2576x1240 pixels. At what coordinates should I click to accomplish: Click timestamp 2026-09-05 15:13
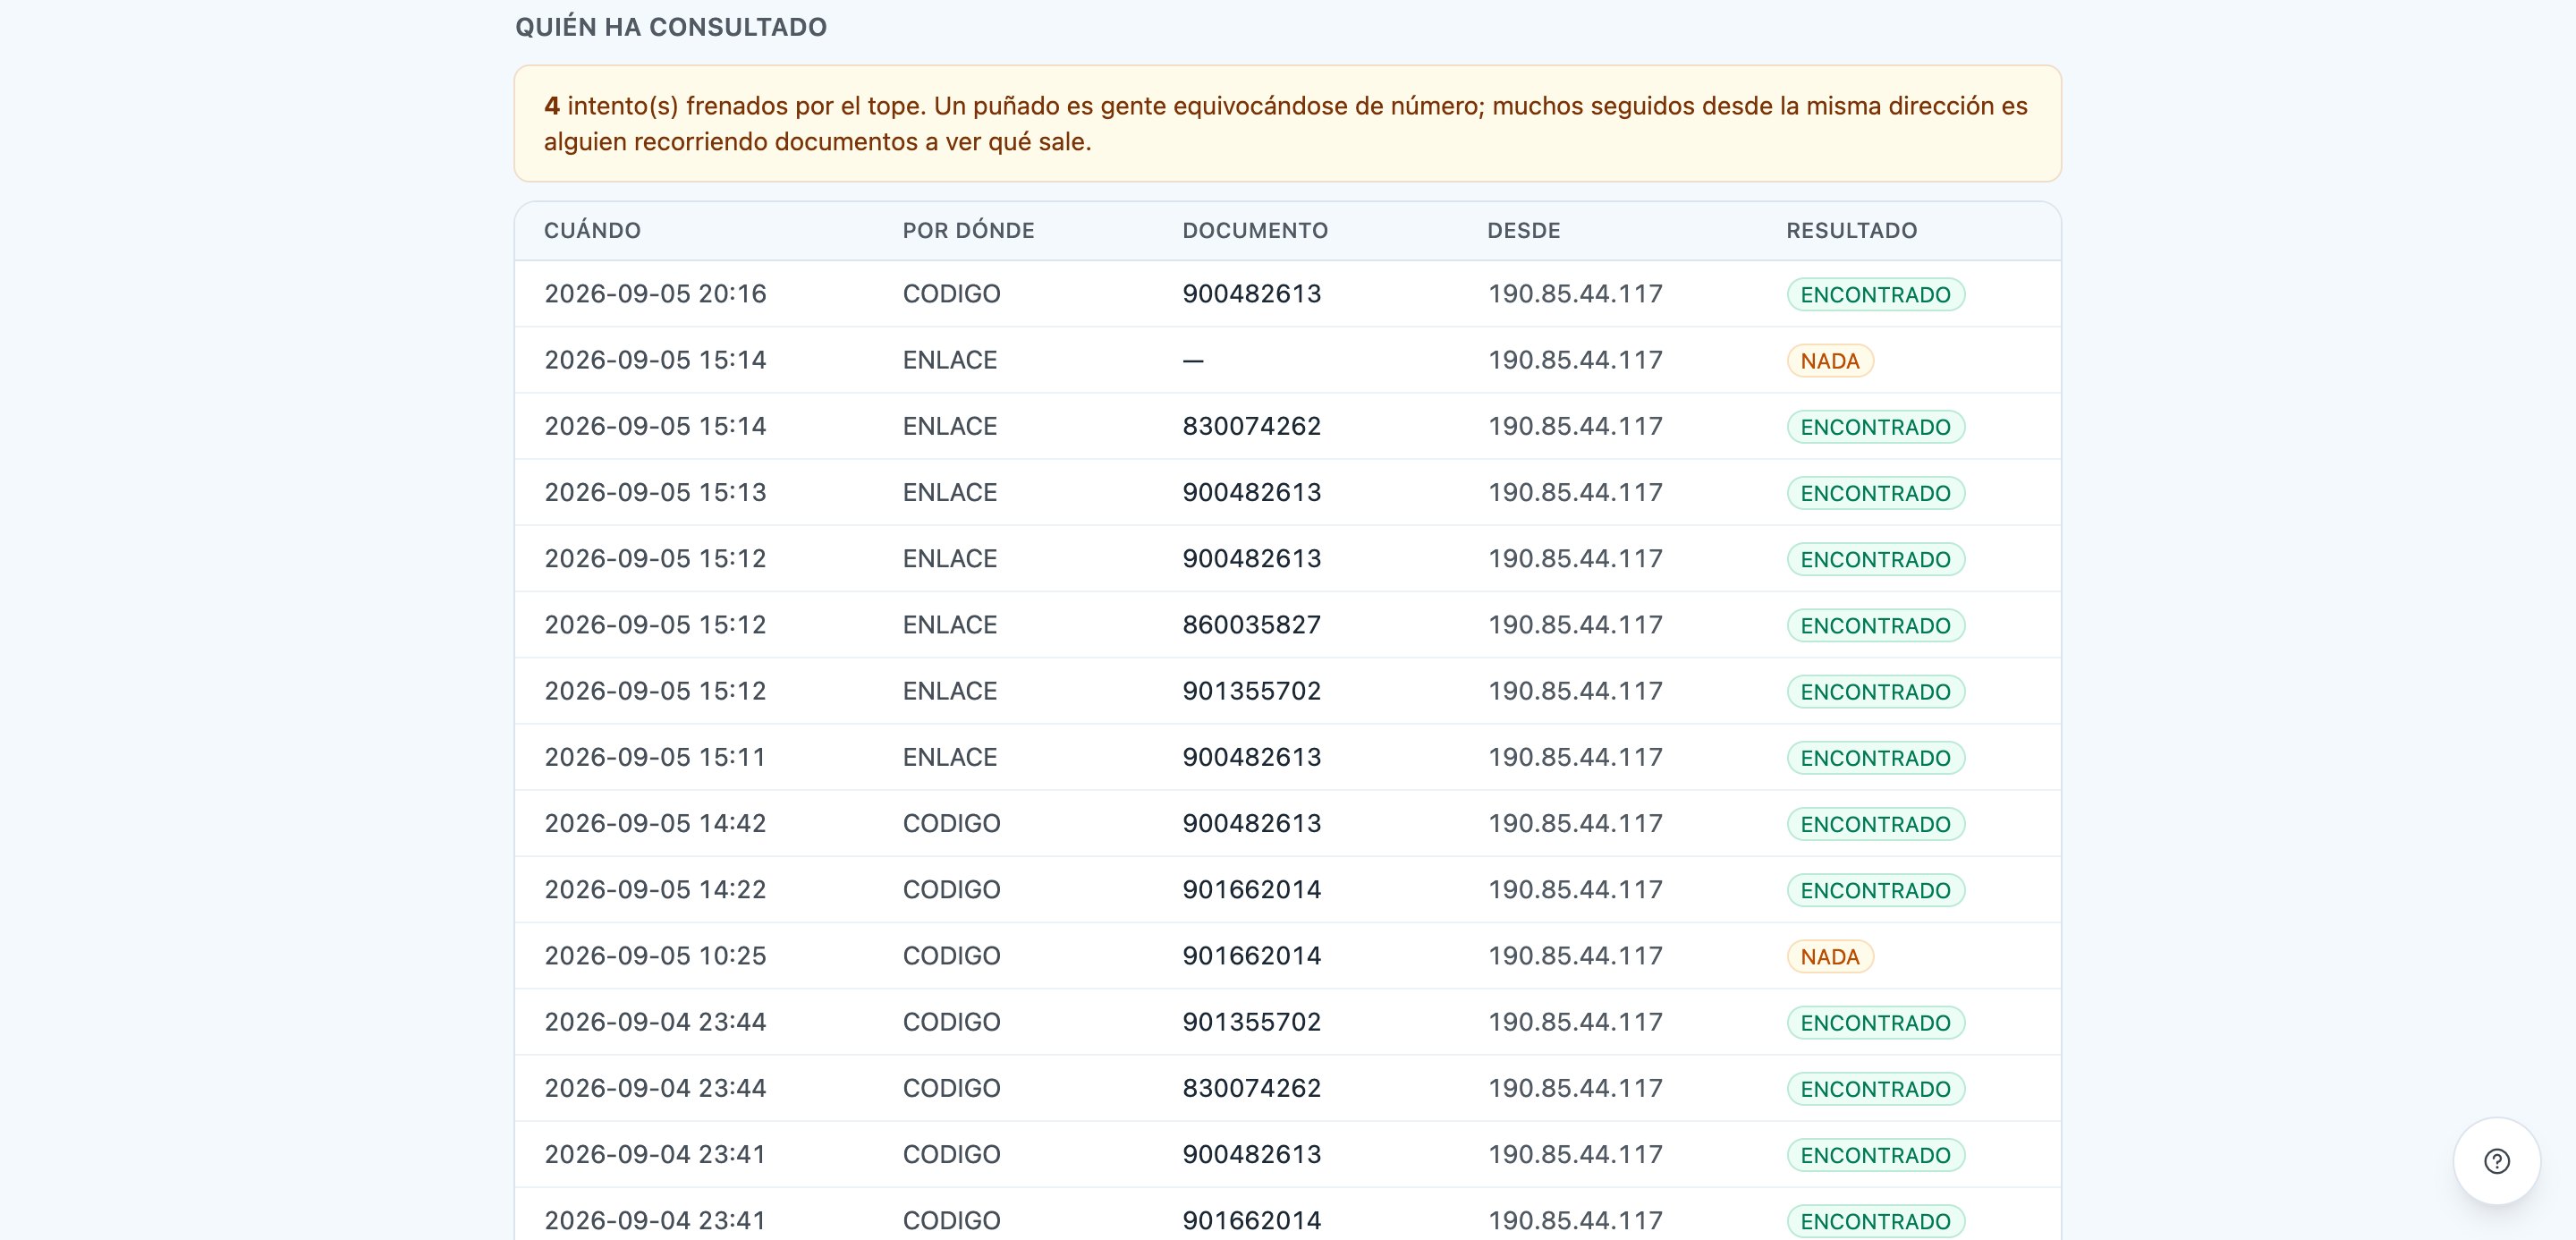point(655,492)
